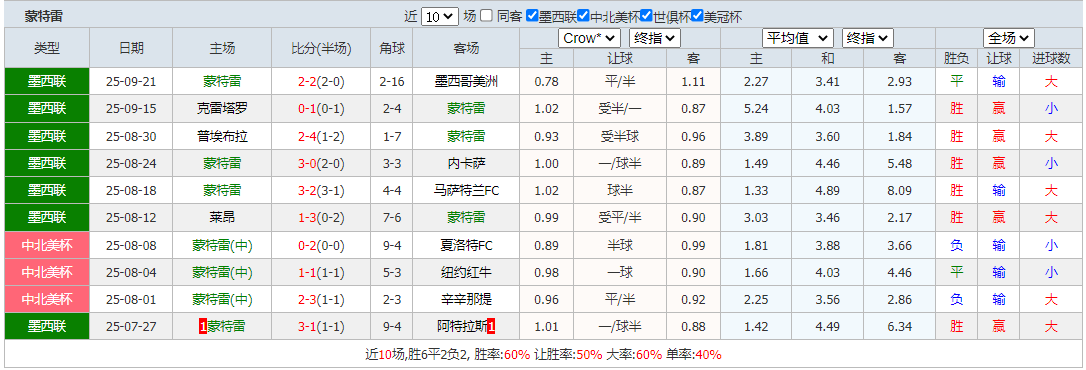Open the 平均值 dropdown
The width and height of the screenshot is (1086, 370).
click(x=797, y=38)
